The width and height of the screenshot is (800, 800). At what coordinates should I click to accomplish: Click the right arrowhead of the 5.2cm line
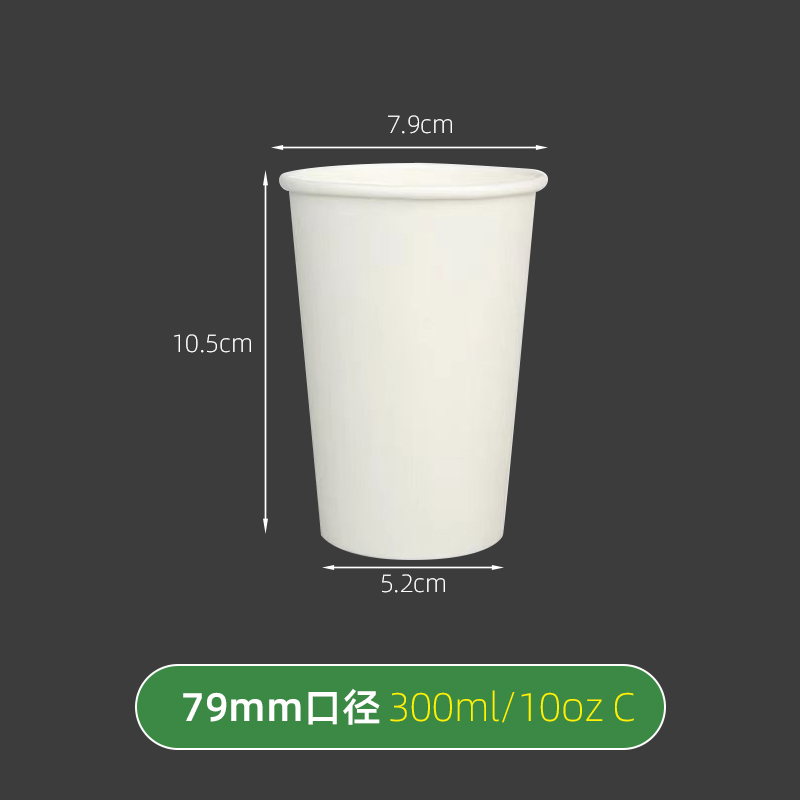pos(497,567)
